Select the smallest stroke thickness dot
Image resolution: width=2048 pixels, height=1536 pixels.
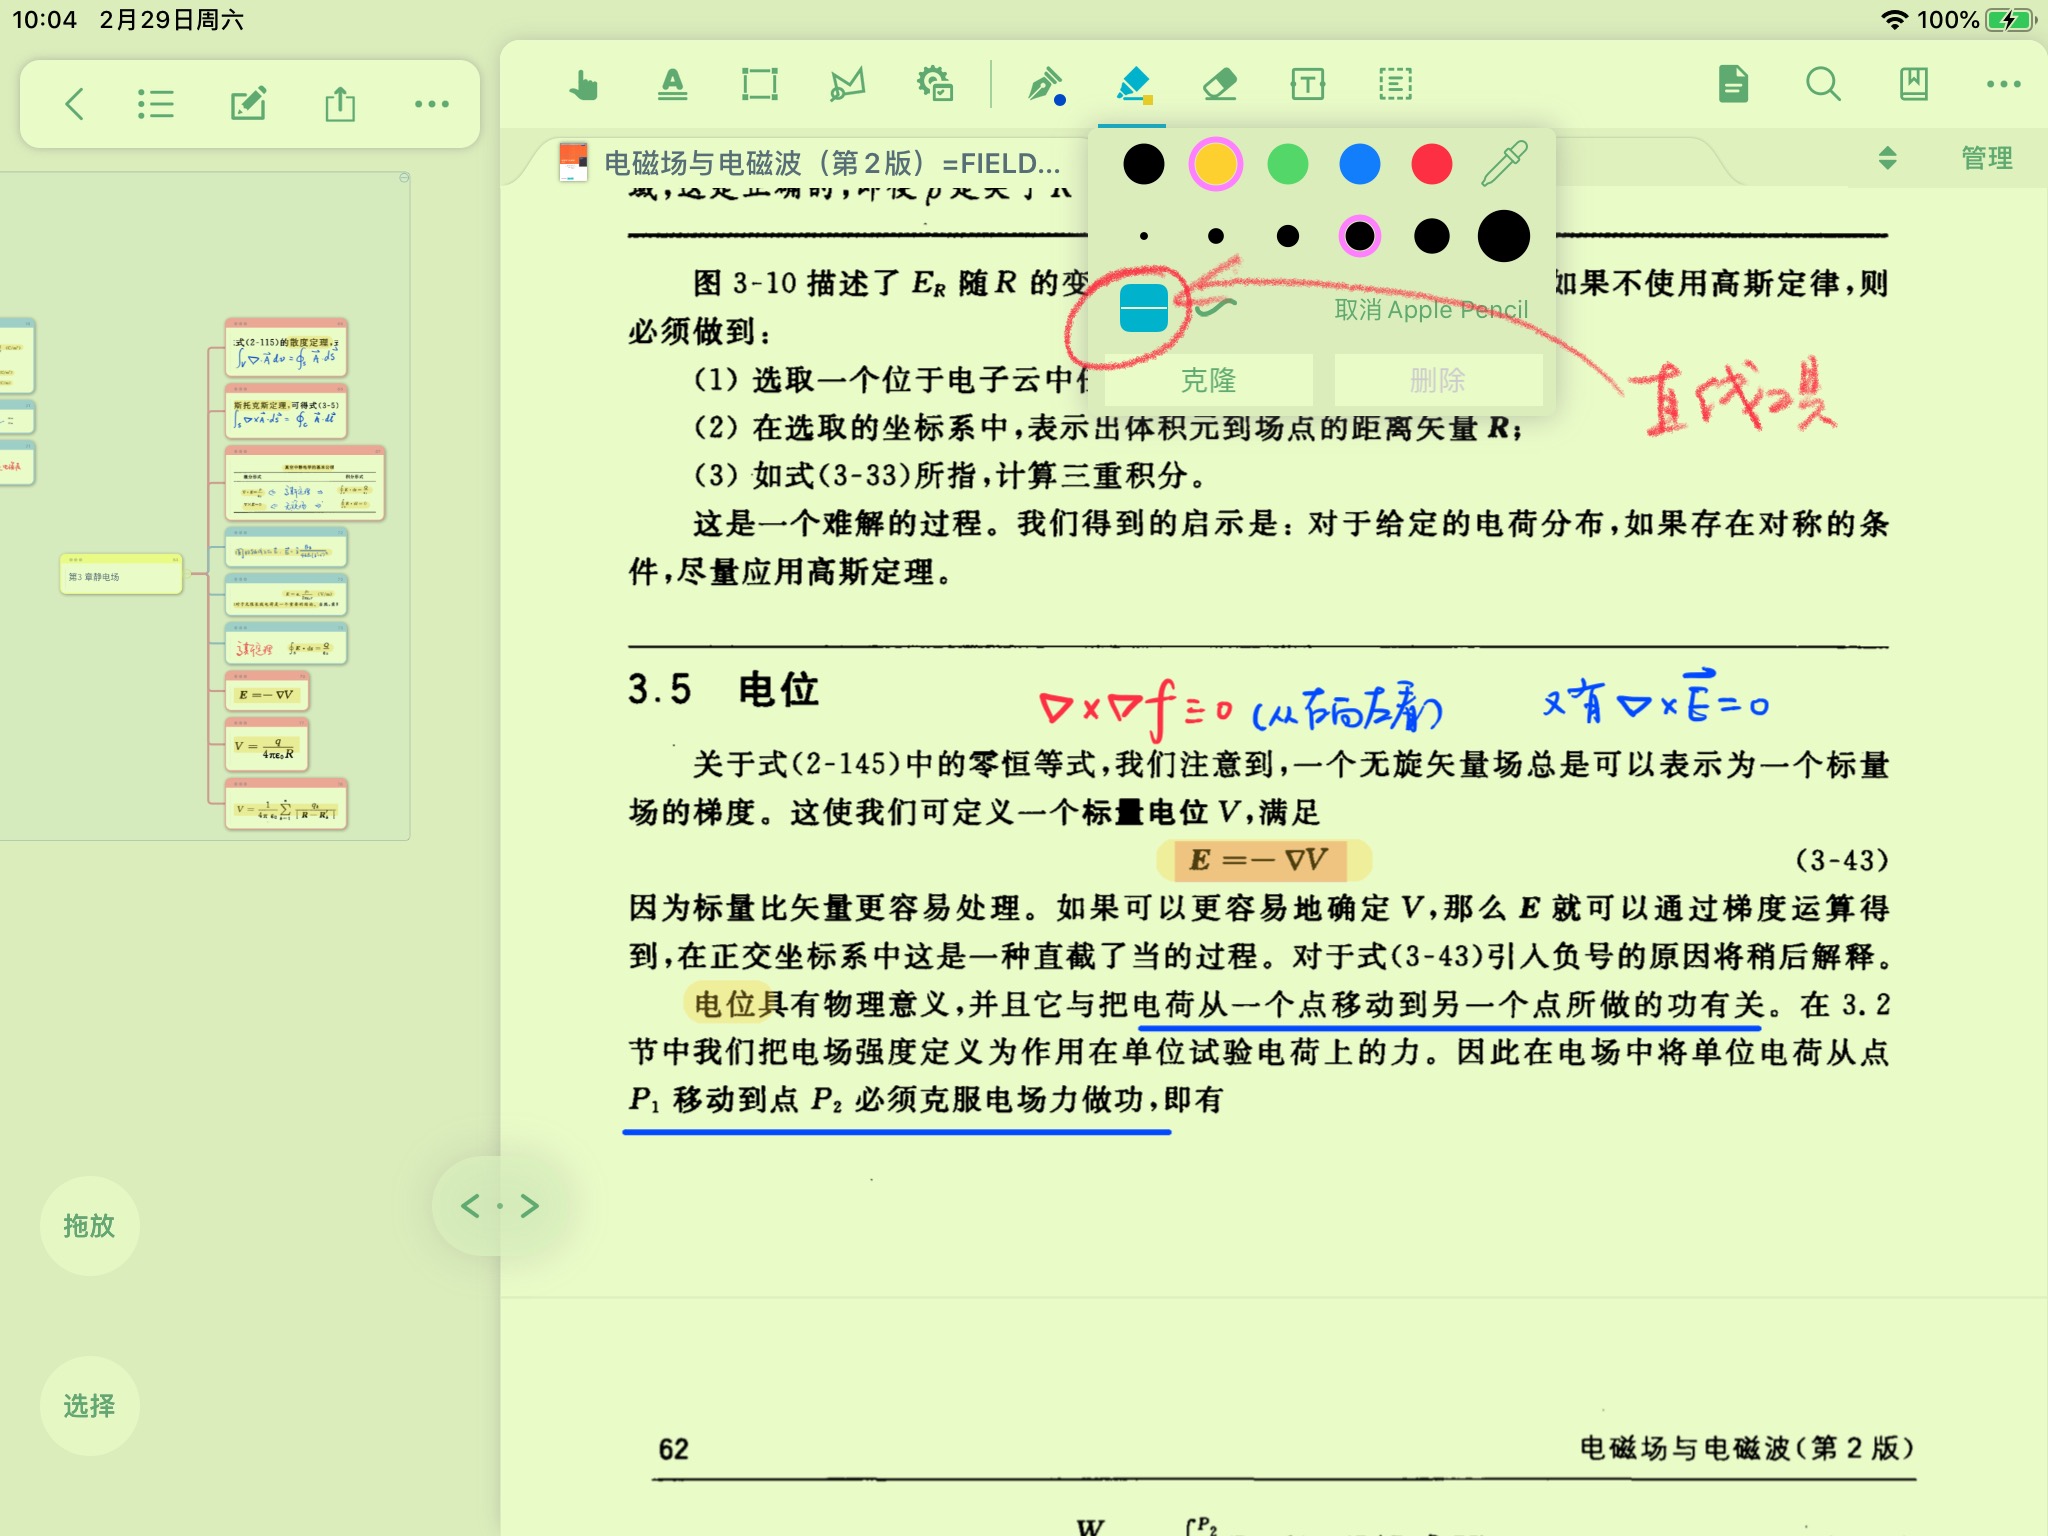click(x=1143, y=236)
